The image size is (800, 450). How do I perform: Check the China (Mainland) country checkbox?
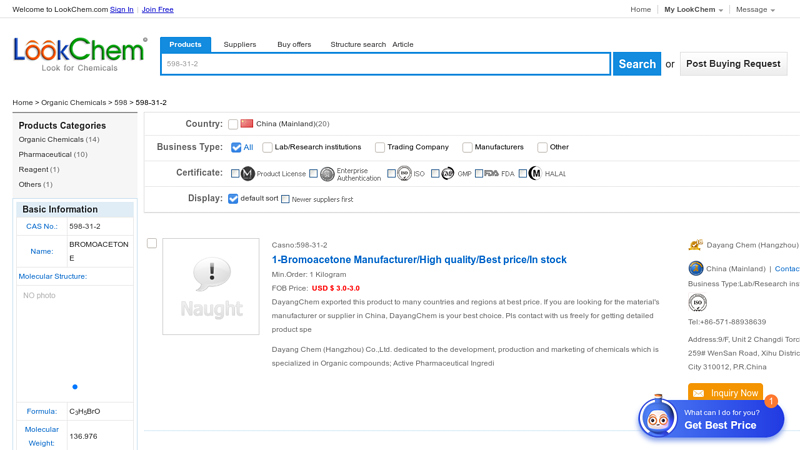click(x=233, y=124)
